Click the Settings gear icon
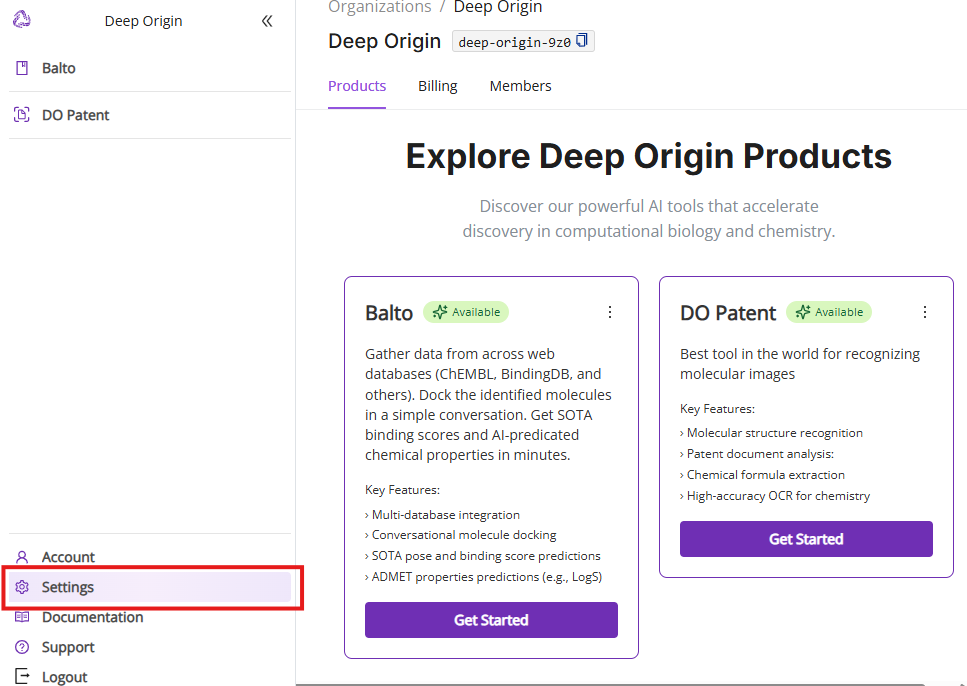The width and height of the screenshot is (967, 686). click(x=22, y=587)
